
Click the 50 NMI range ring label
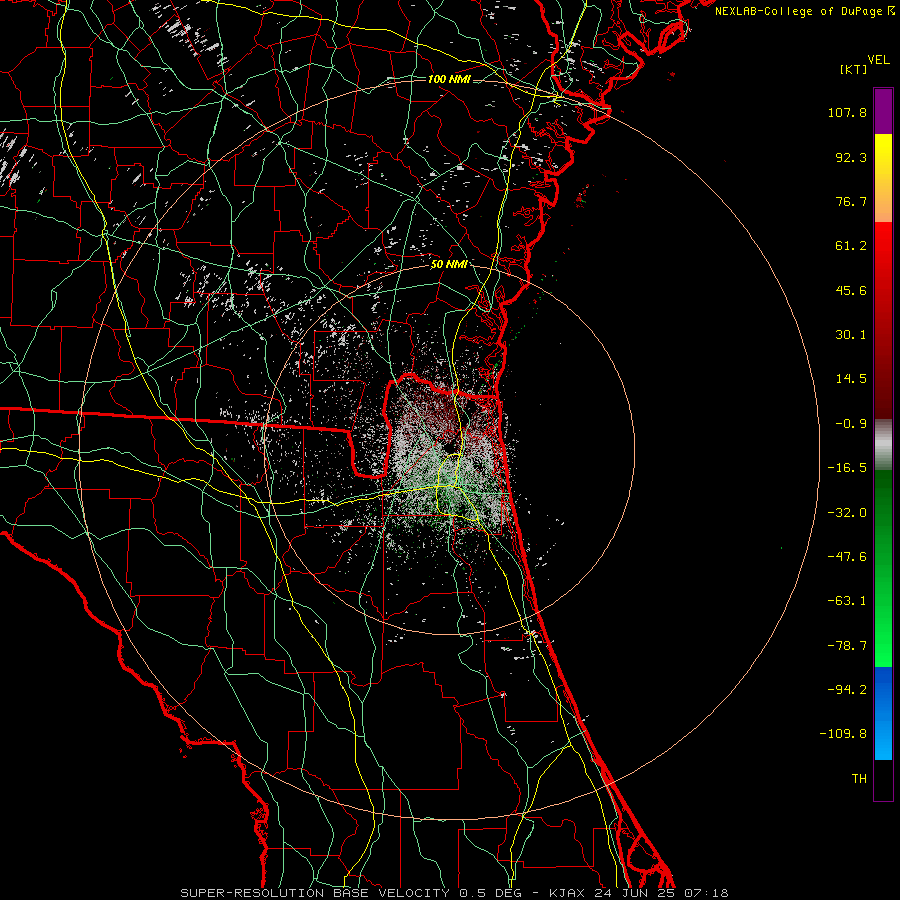pos(449,264)
